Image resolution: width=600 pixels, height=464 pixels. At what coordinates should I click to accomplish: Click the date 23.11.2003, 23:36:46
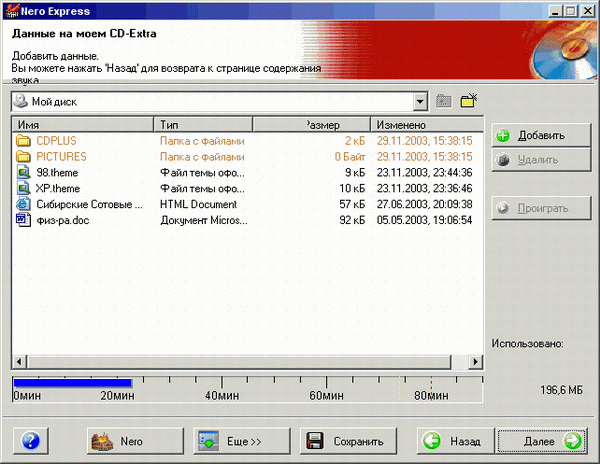point(424,188)
